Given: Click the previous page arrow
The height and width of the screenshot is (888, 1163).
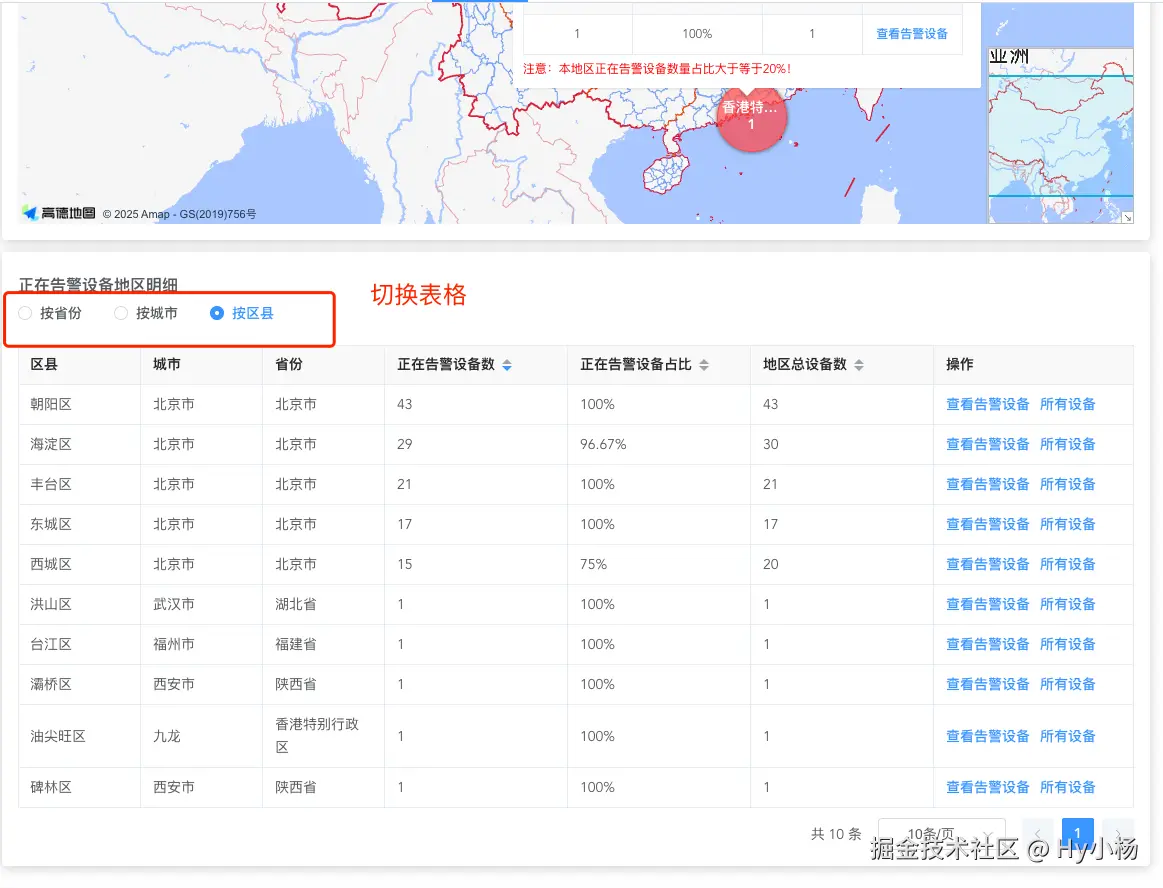Looking at the screenshot, I should (1038, 834).
